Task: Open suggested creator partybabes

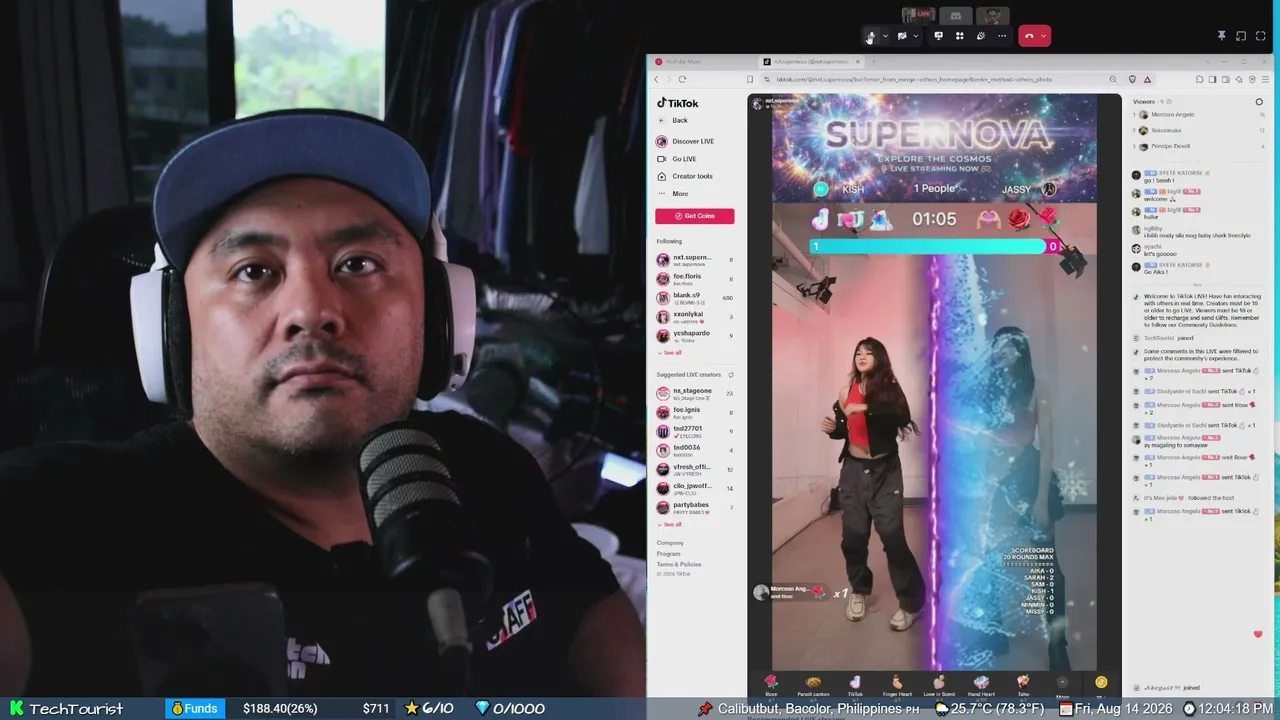Action: point(694,507)
